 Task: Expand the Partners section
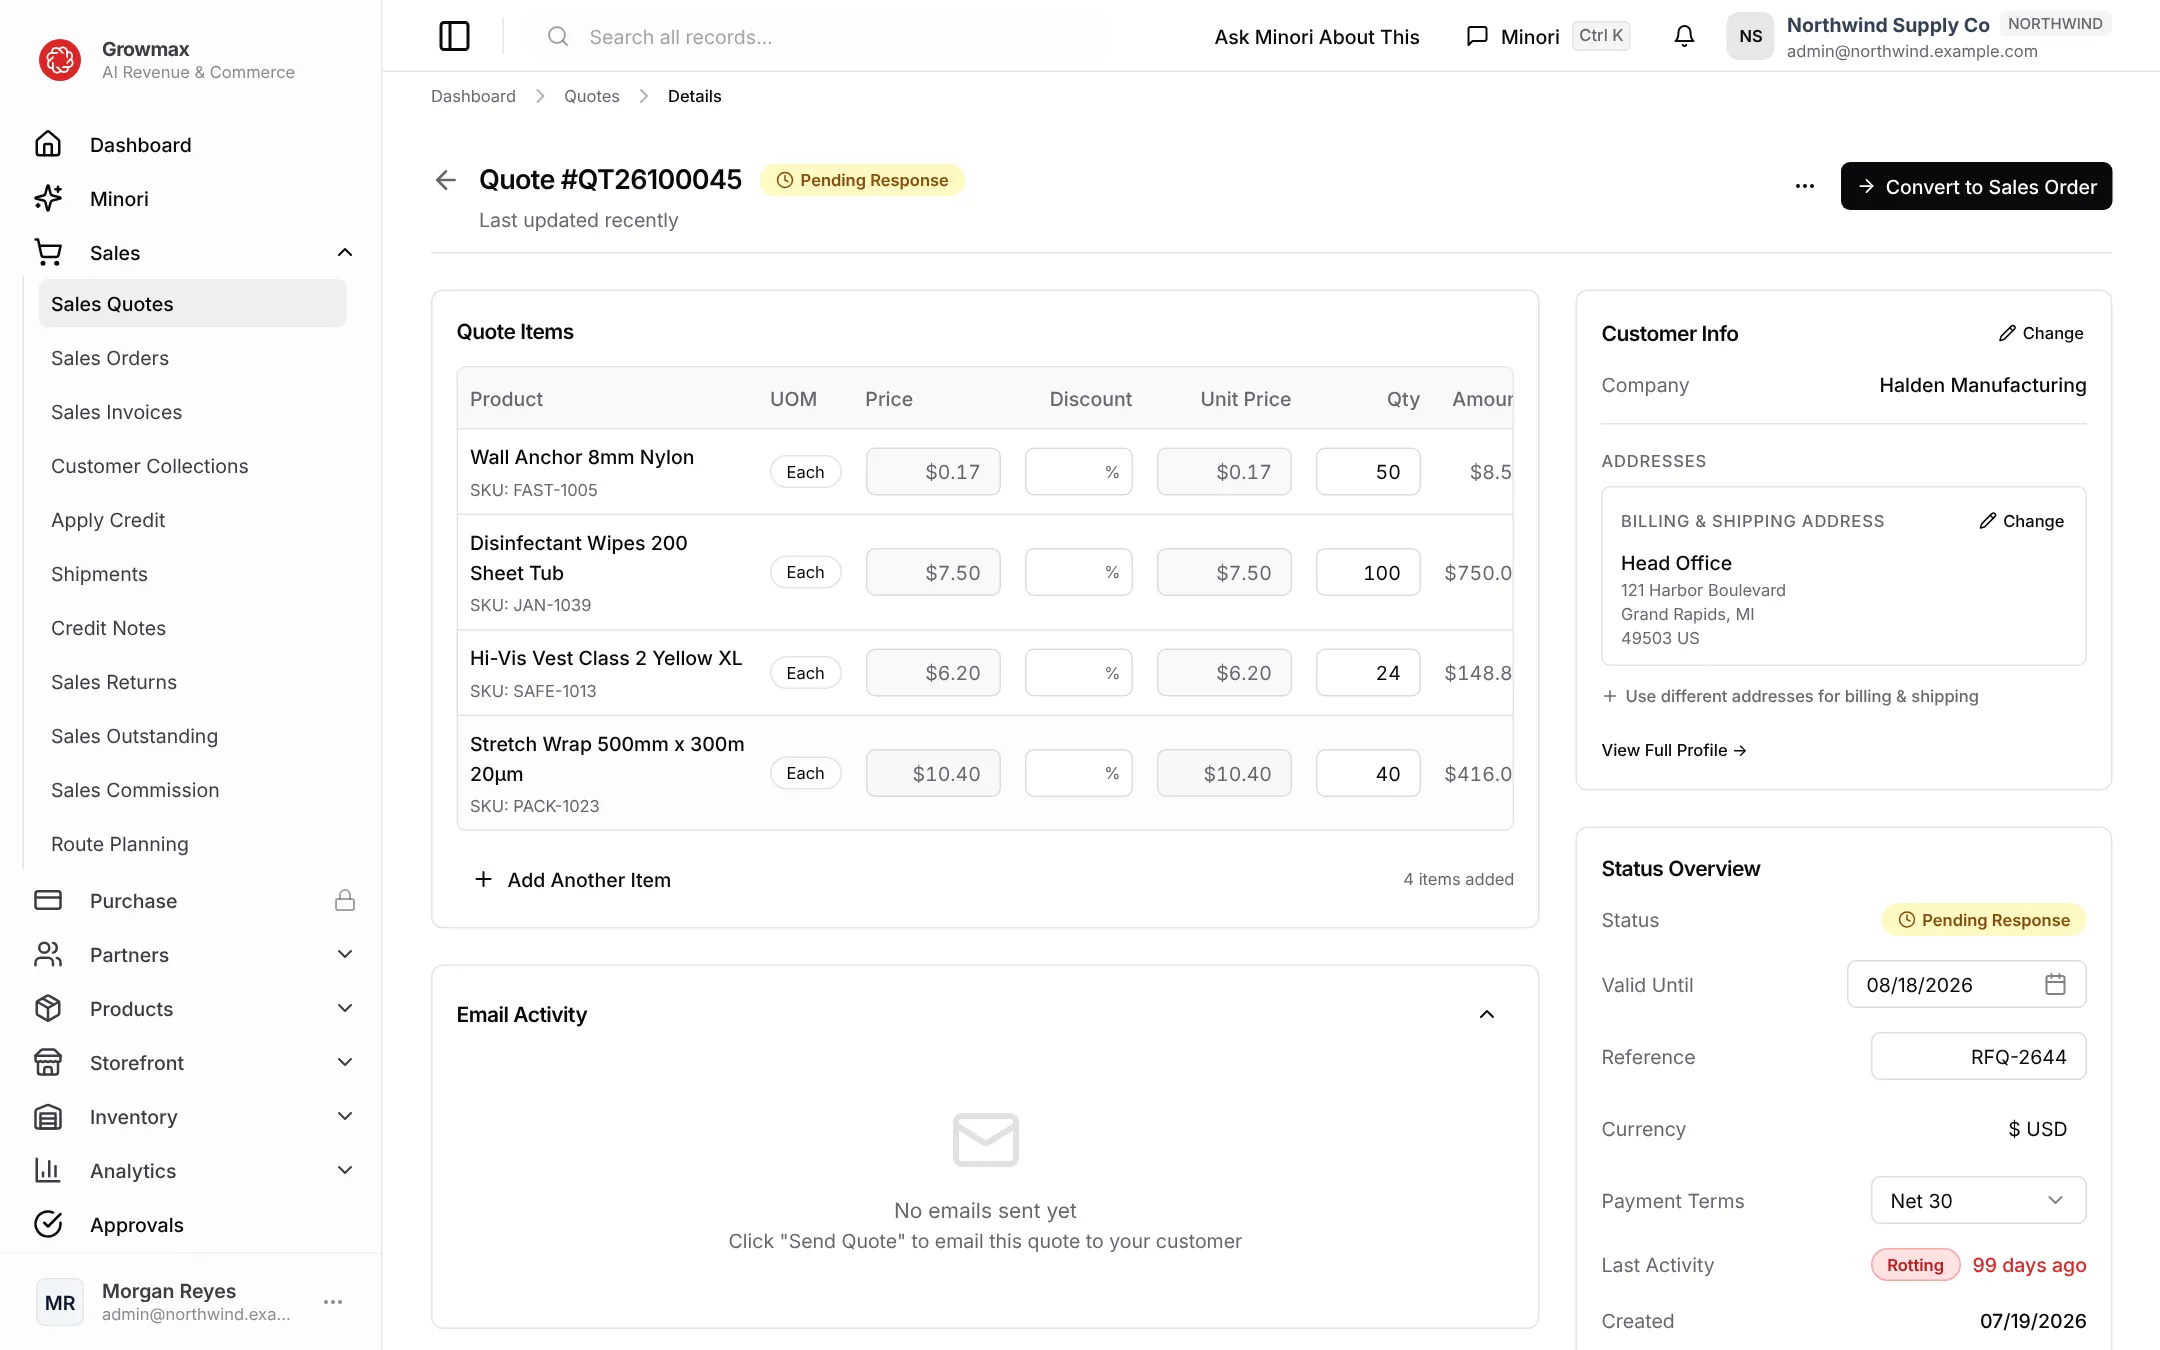point(345,954)
